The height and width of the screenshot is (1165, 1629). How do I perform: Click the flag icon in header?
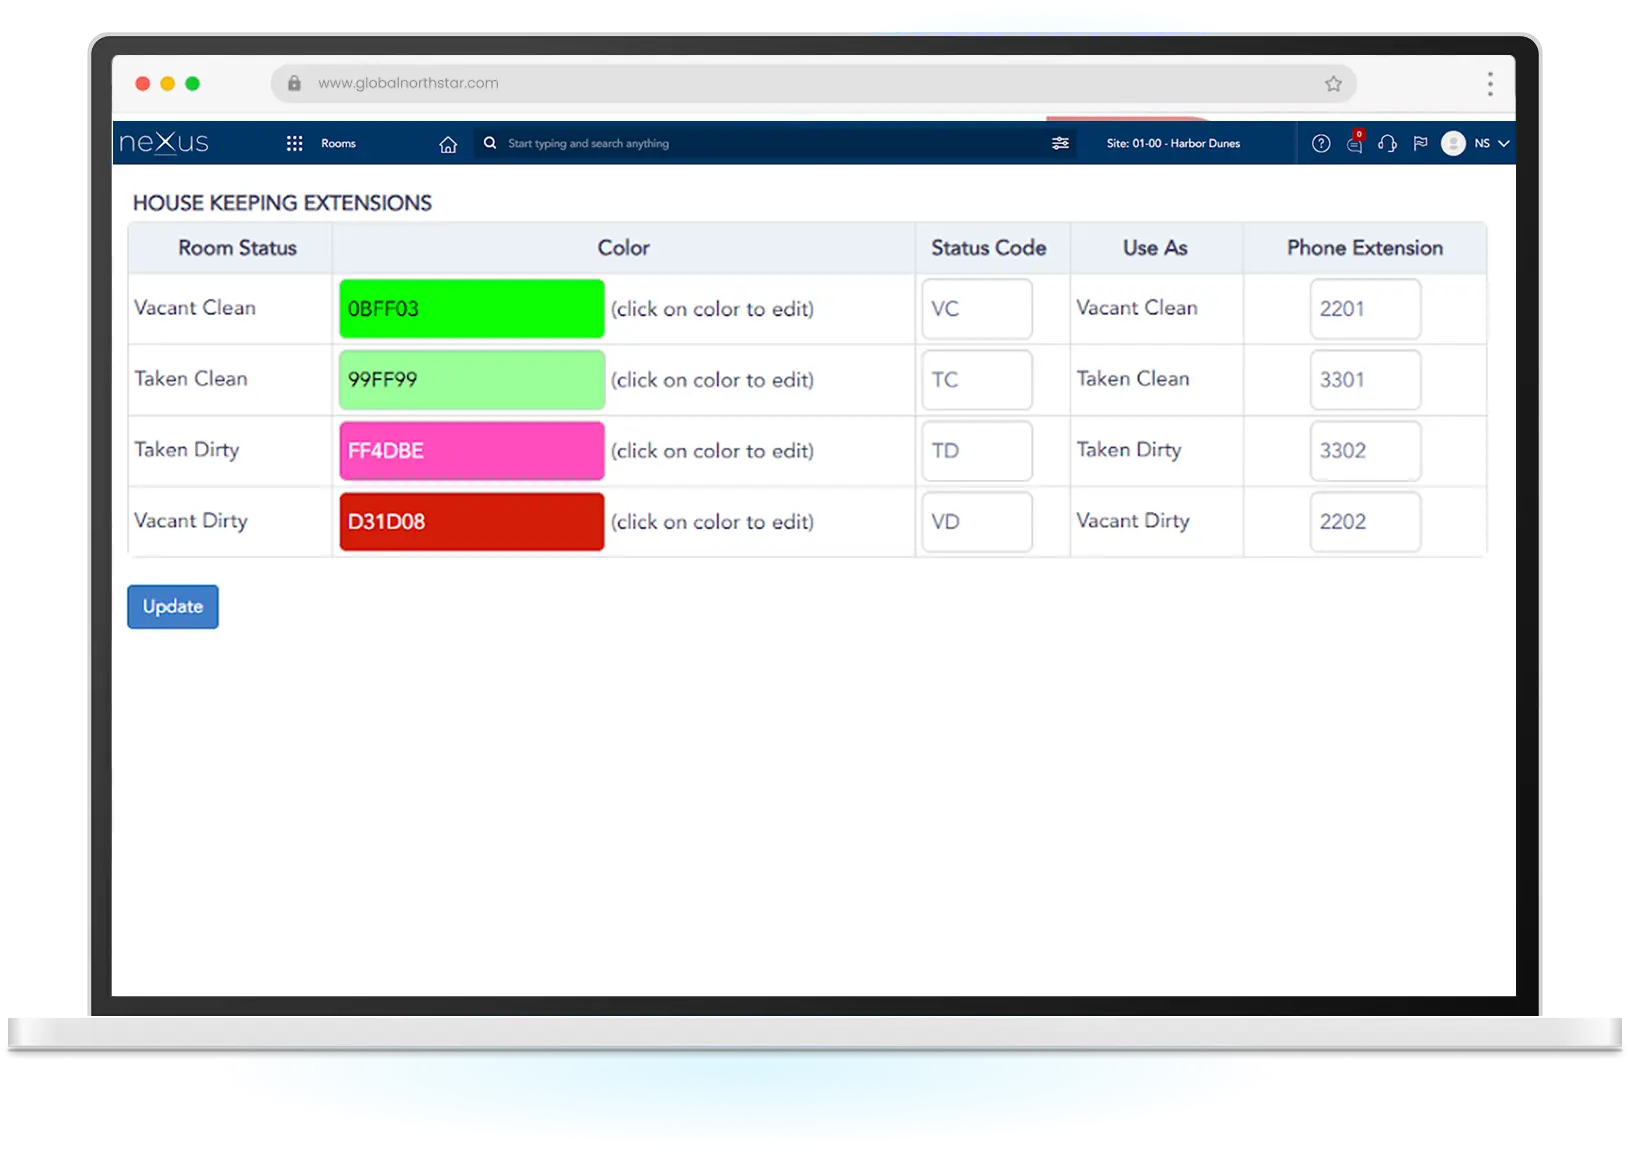1420,143
